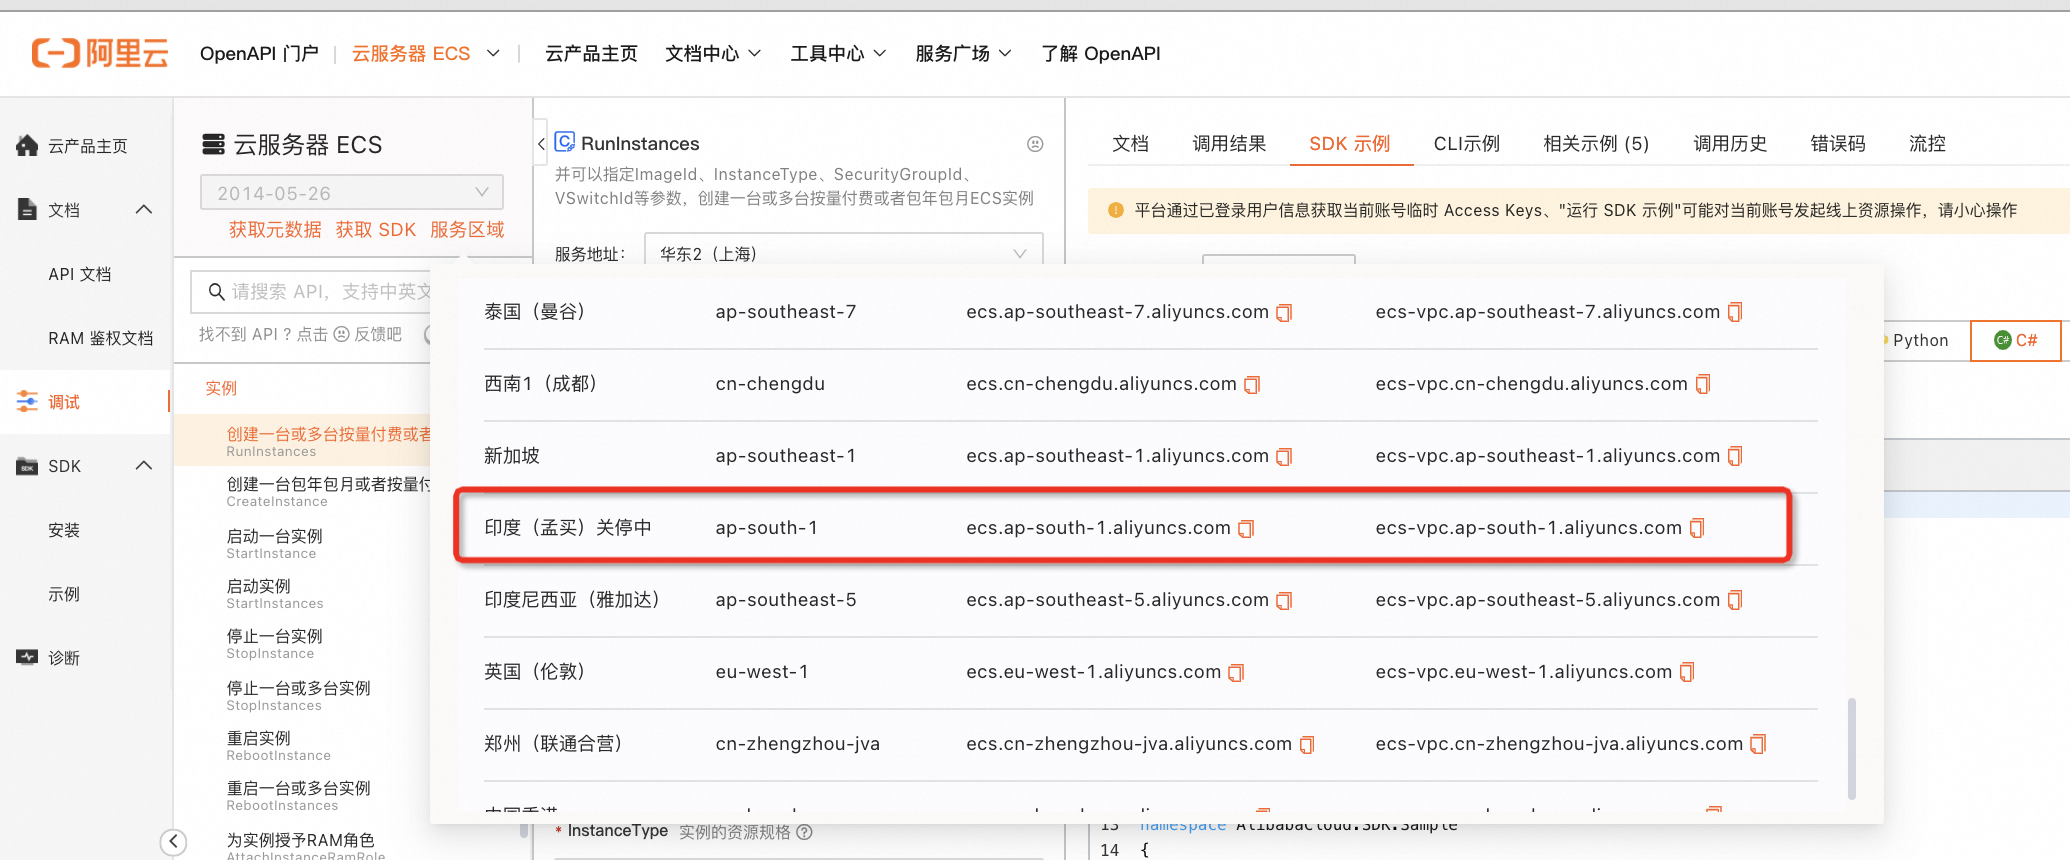
Task: Select the 调试 debug sliders icon
Action: (x=27, y=402)
